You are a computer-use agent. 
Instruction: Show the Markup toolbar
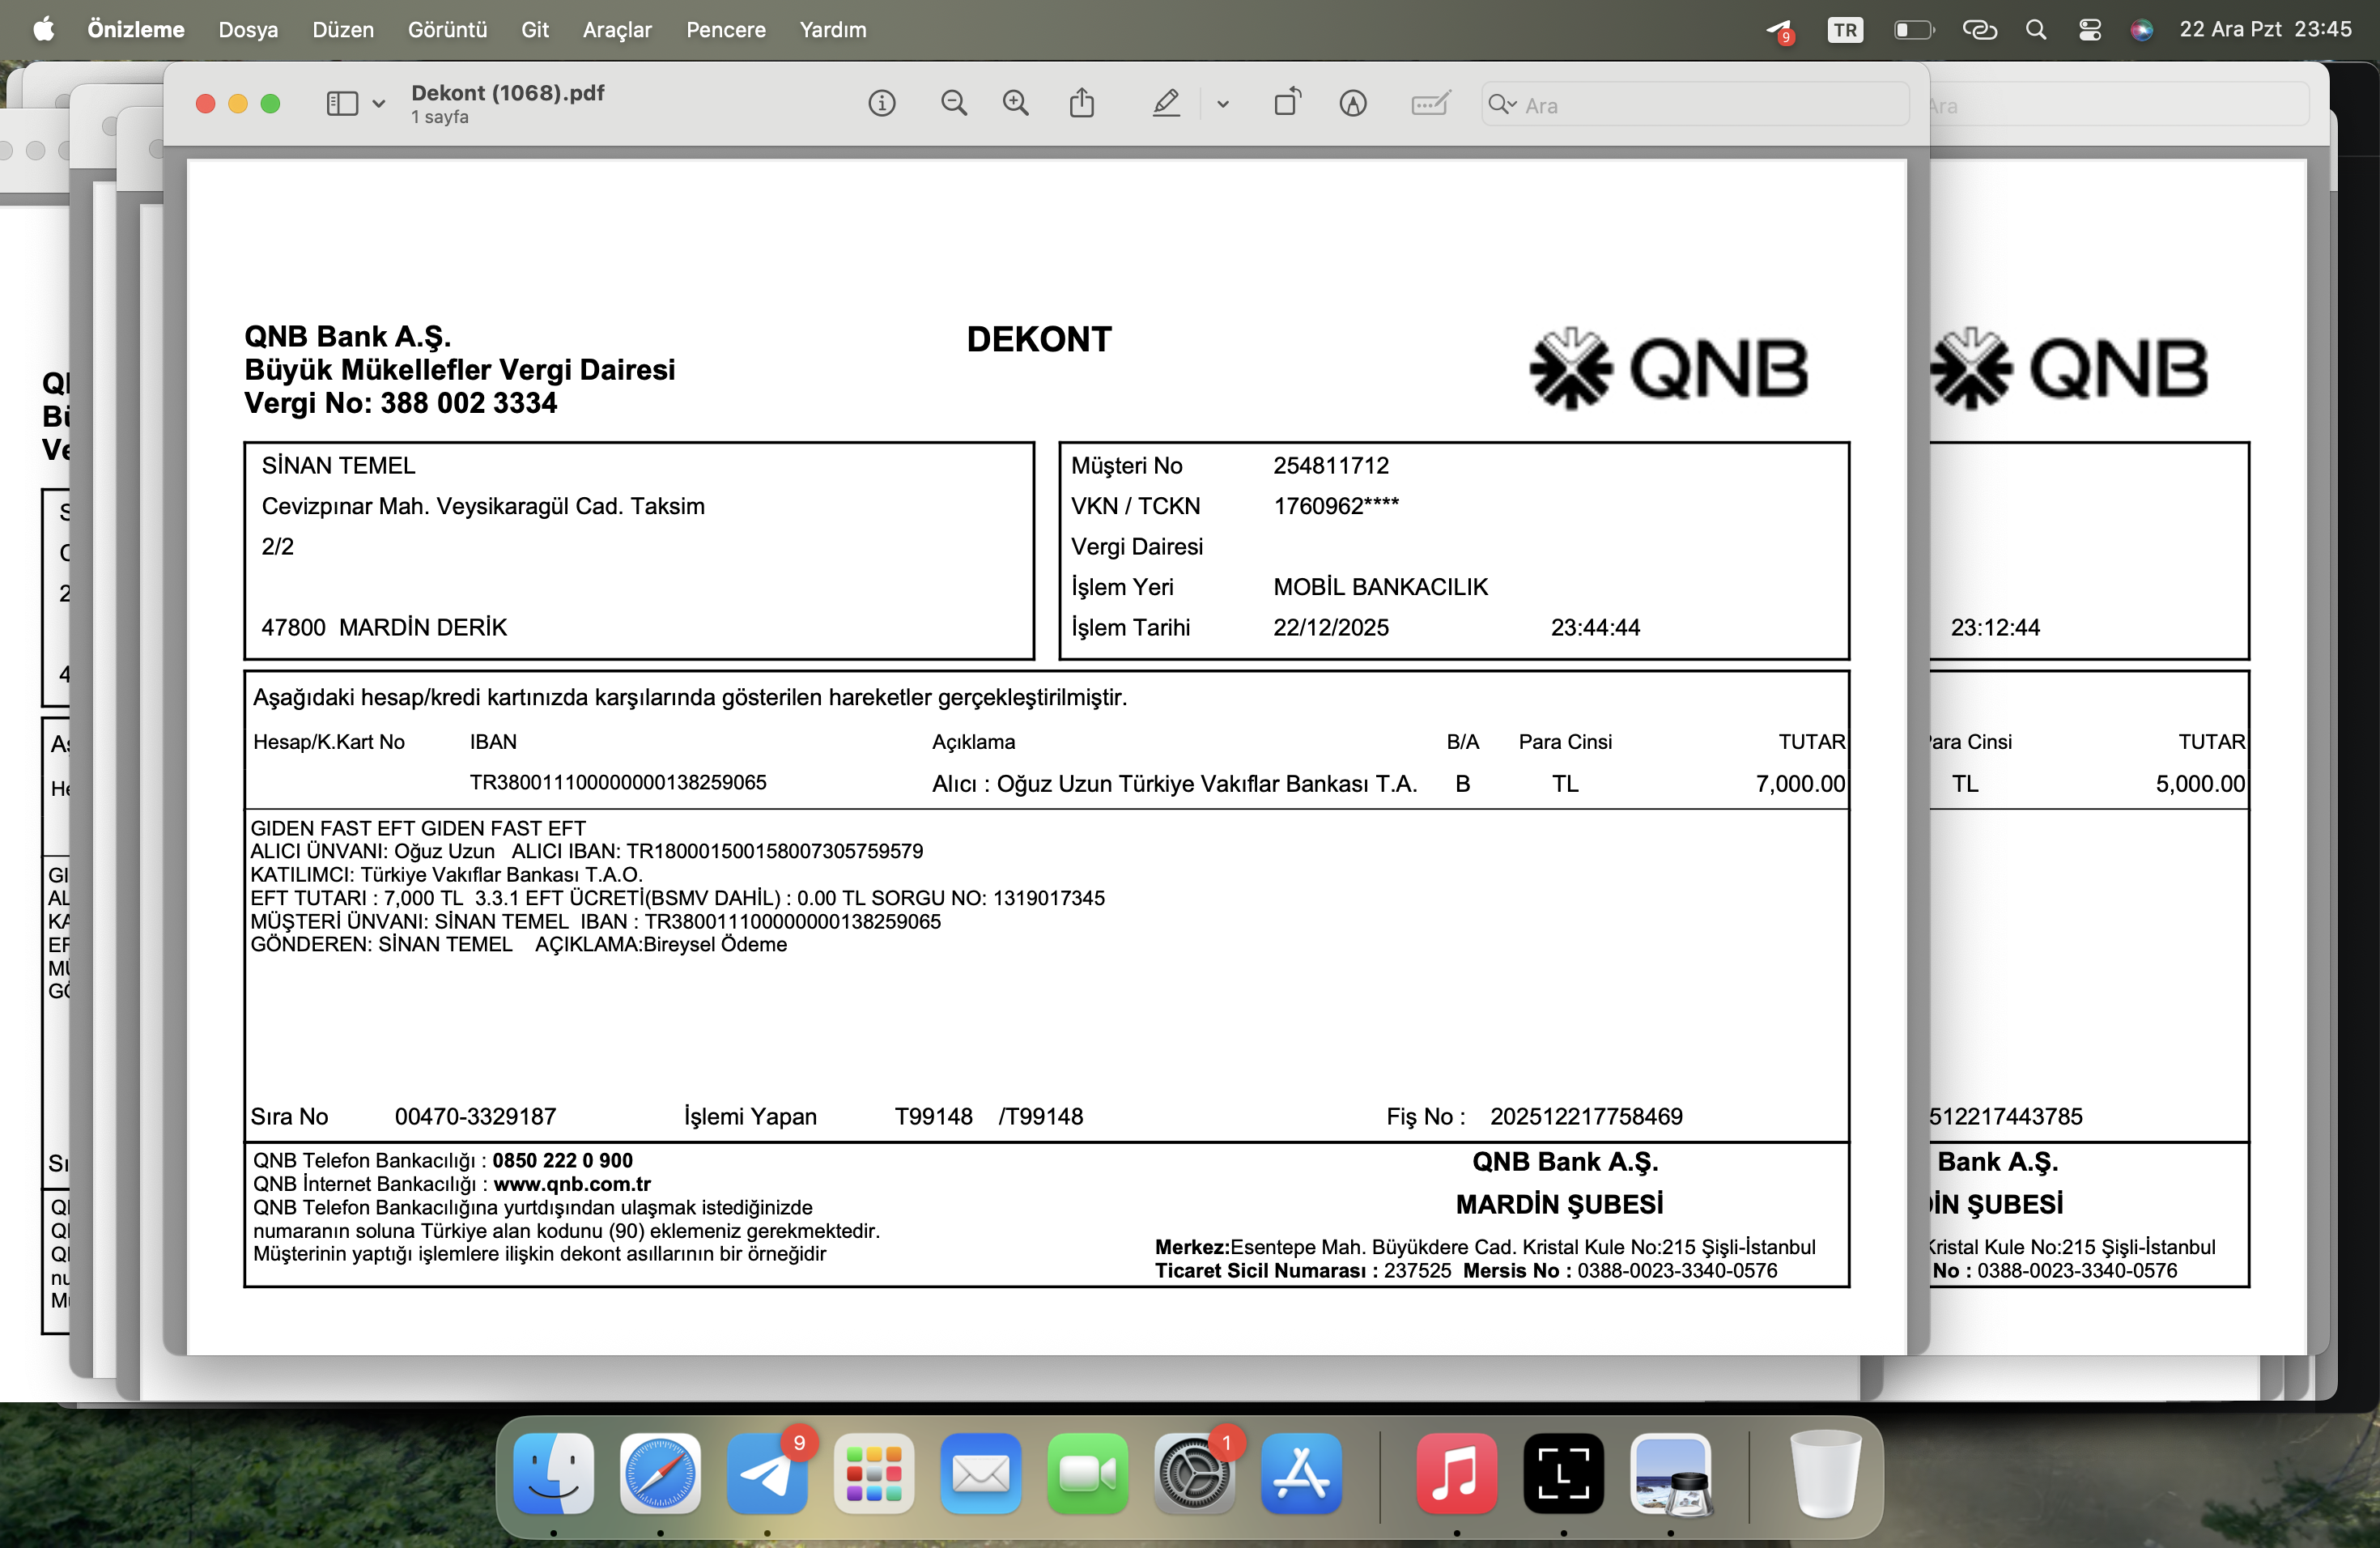click(1353, 104)
